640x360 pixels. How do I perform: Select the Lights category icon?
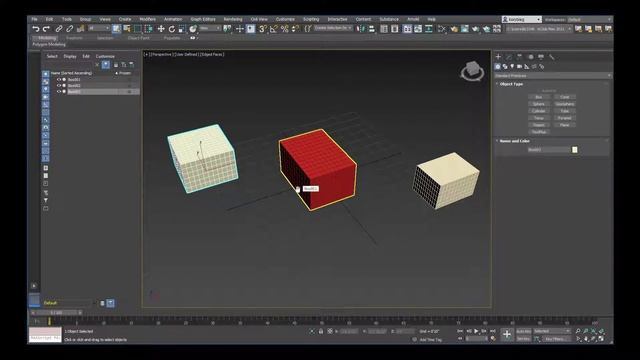[x=512, y=67]
